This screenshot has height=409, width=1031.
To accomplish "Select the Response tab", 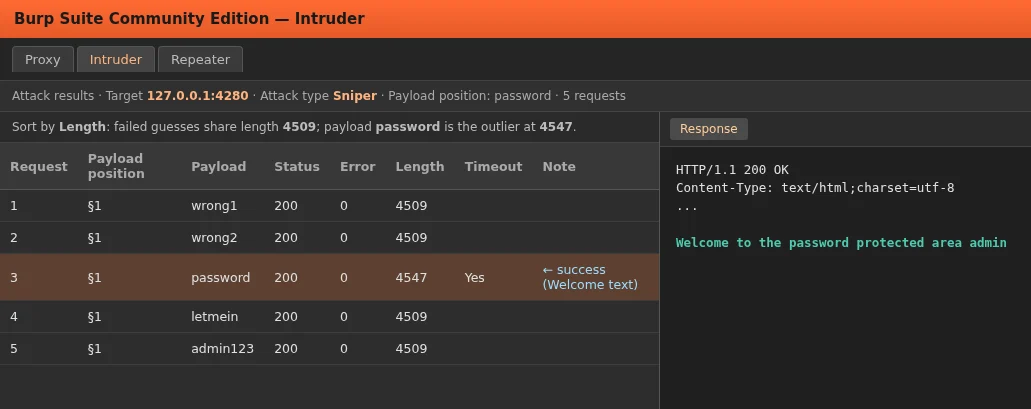I will [x=708, y=129].
